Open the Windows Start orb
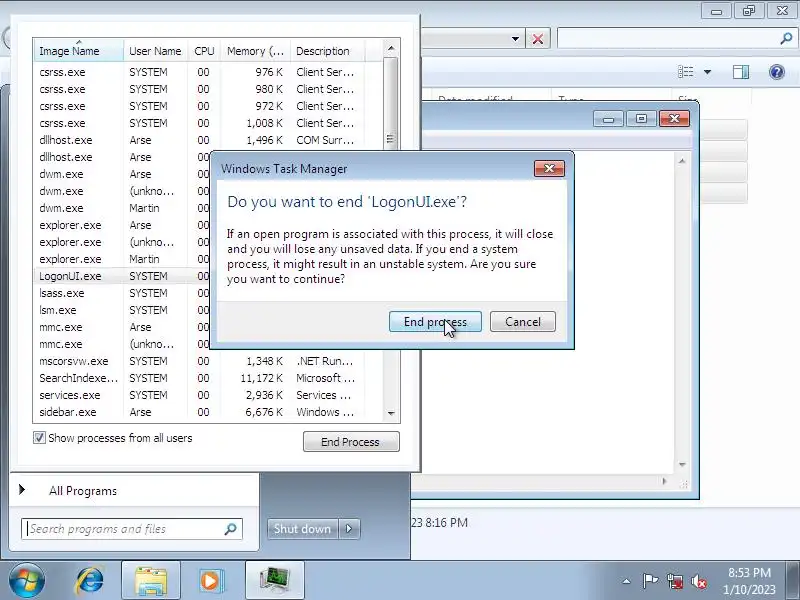 point(27,581)
